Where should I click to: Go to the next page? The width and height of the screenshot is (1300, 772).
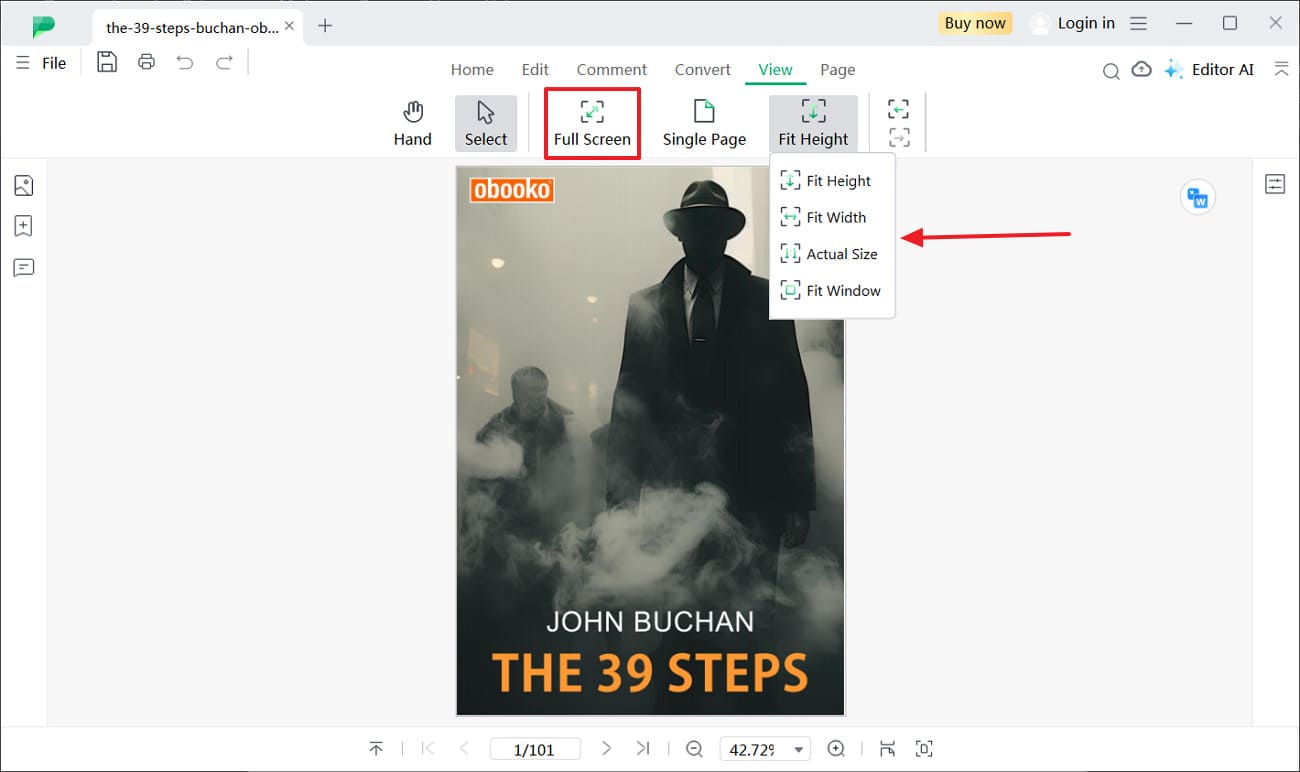coord(607,749)
